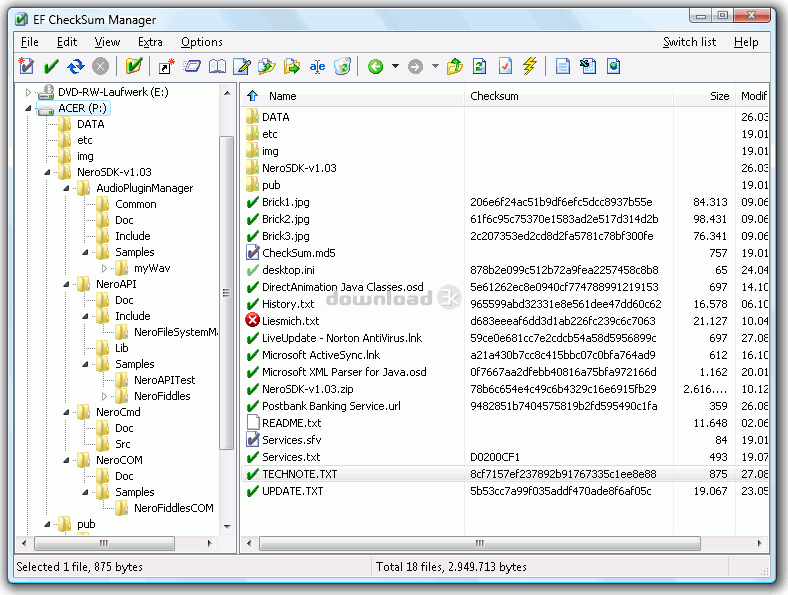Collapse the NeroCmd tree node
The width and height of the screenshot is (788, 595).
click(66, 412)
